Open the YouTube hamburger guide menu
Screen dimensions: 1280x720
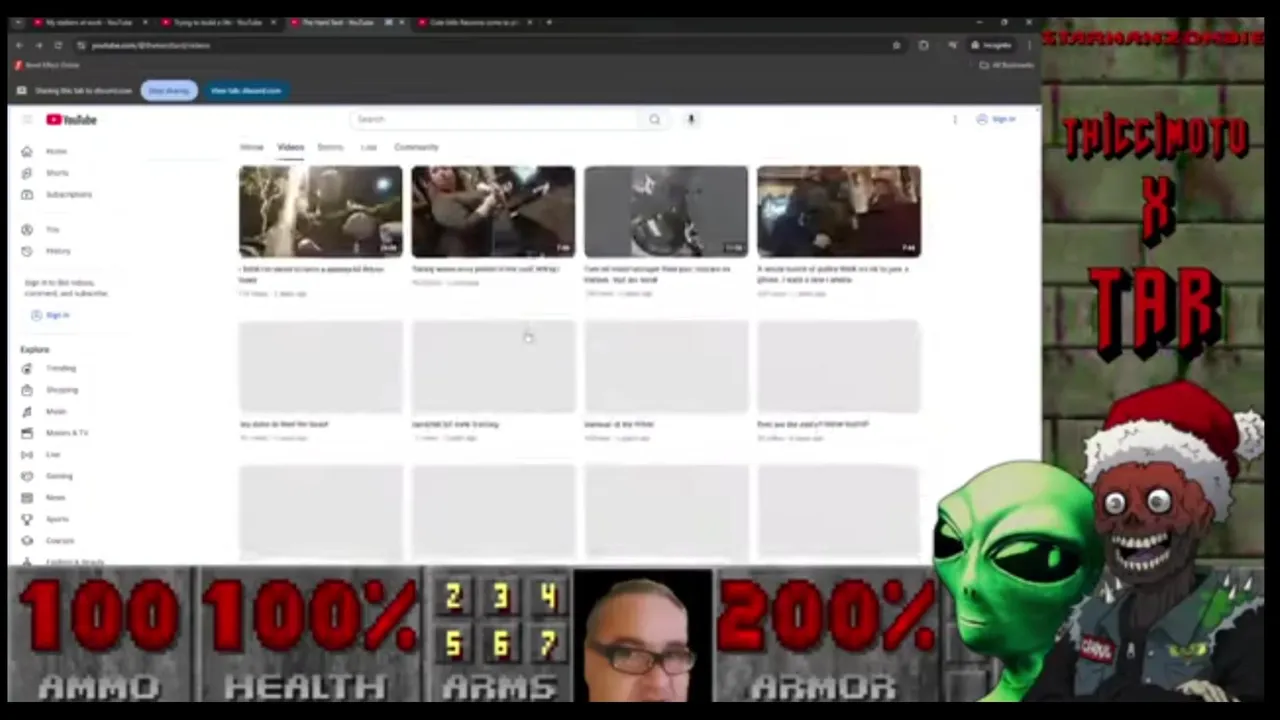click(27, 119)
